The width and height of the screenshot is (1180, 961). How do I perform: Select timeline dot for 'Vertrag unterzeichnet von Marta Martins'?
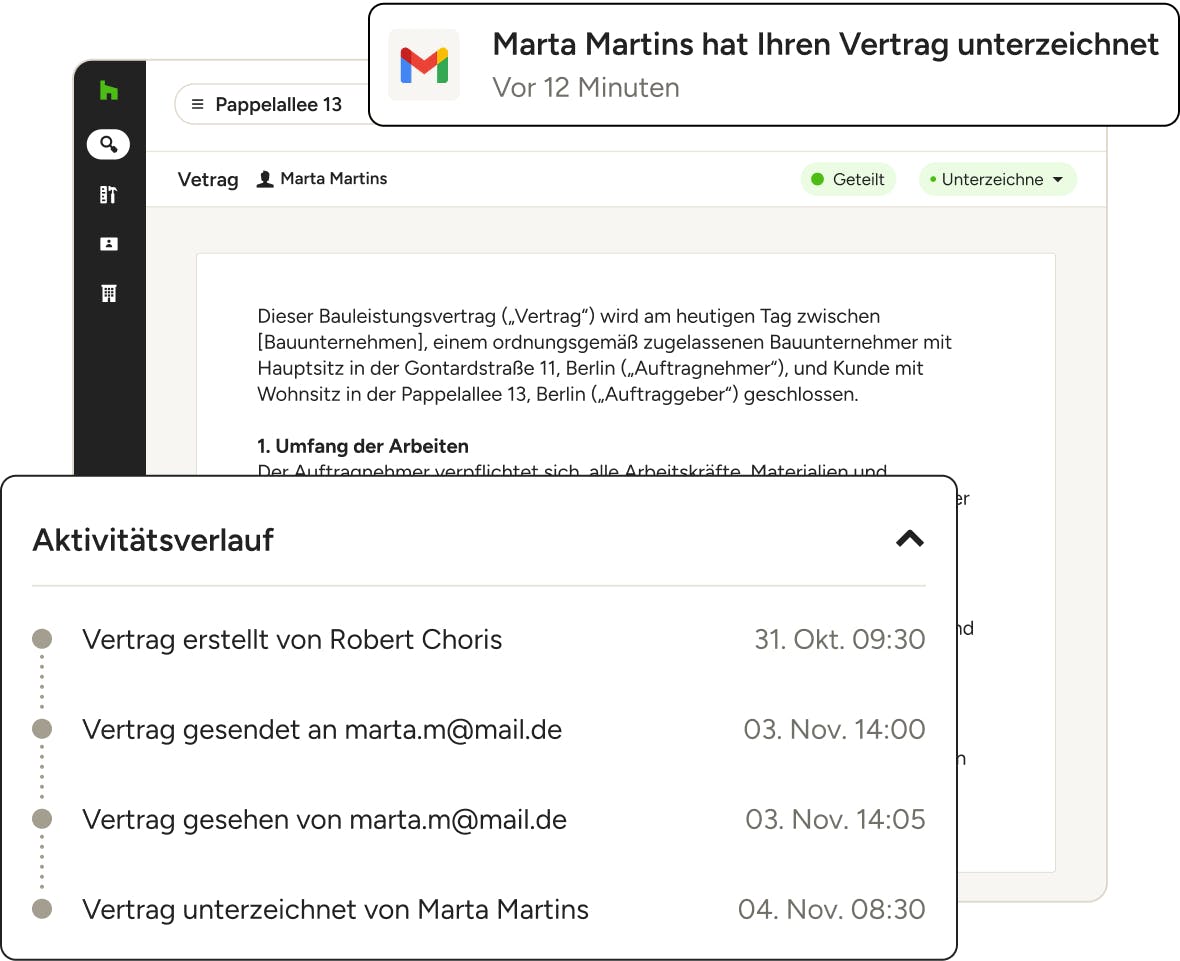coord(42,909)
